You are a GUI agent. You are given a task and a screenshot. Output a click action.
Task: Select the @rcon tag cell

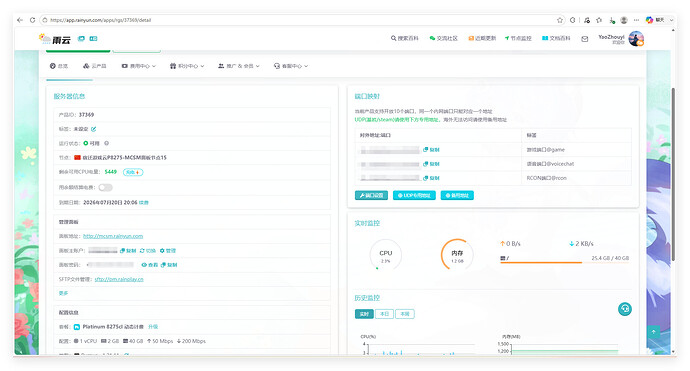[x=547, y=178]
